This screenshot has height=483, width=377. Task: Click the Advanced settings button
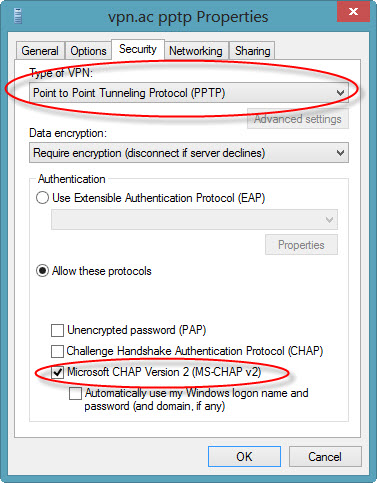(298, 119)
